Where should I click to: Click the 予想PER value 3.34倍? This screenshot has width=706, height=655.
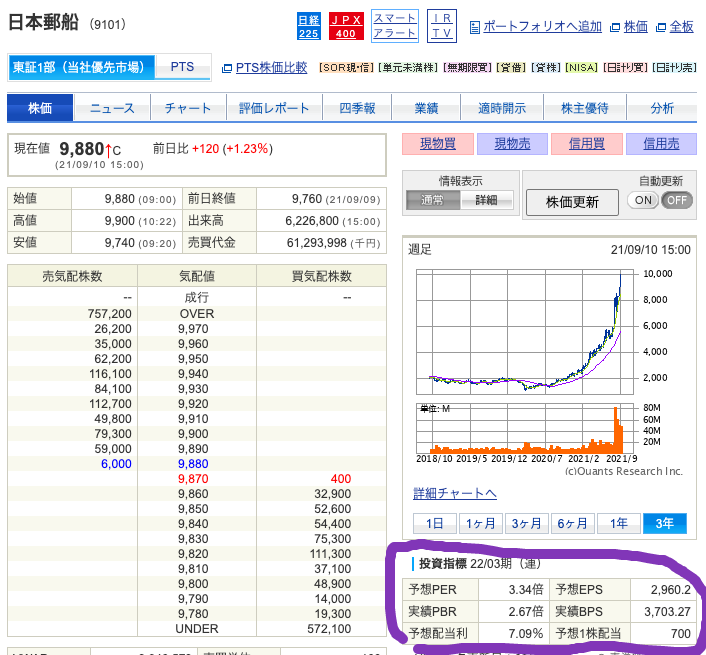point(525,590)
